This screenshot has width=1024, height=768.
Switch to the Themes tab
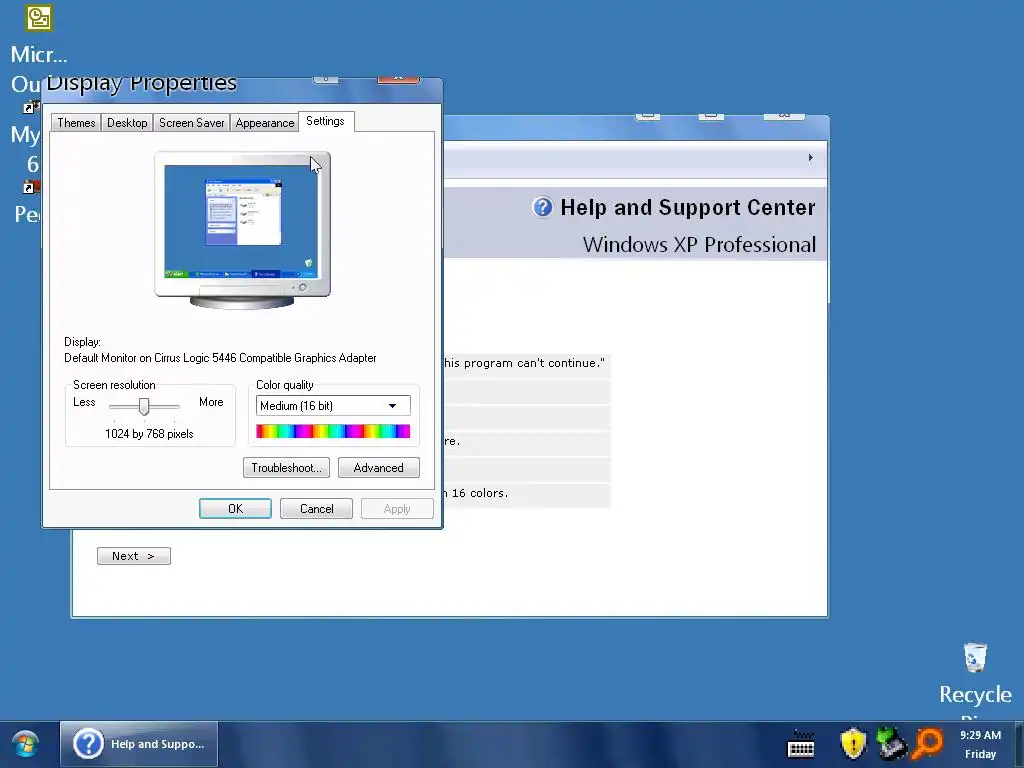[76, 123]
